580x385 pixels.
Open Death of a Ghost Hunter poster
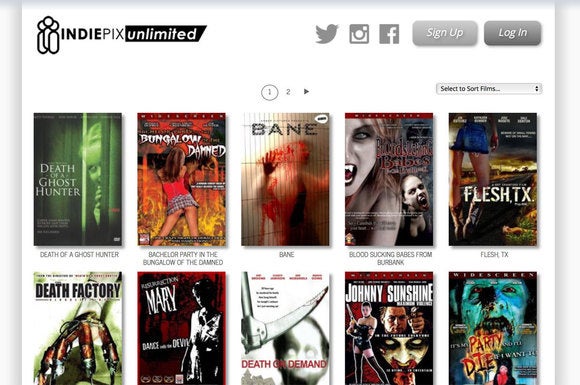(78, 179)
